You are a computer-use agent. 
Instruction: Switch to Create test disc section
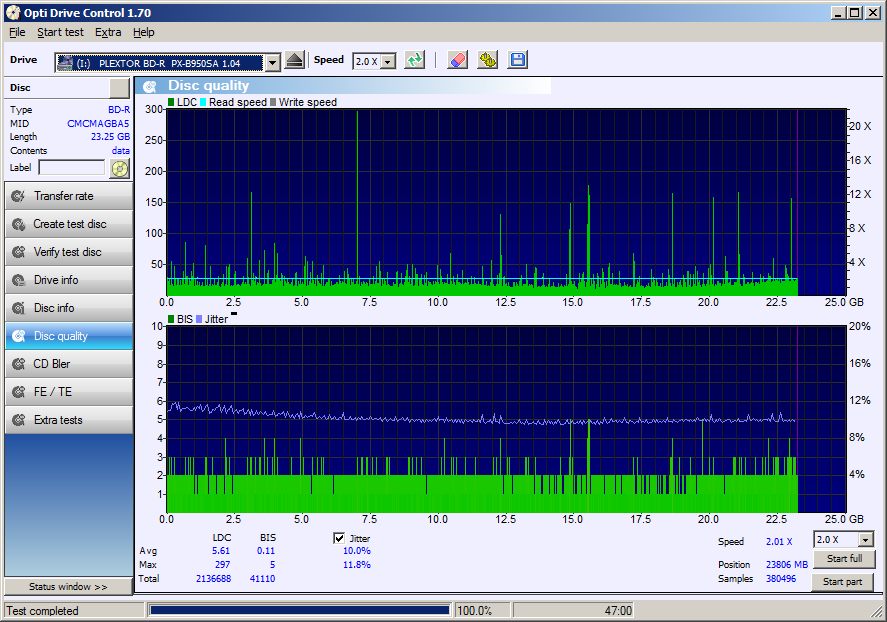point(69,224)
